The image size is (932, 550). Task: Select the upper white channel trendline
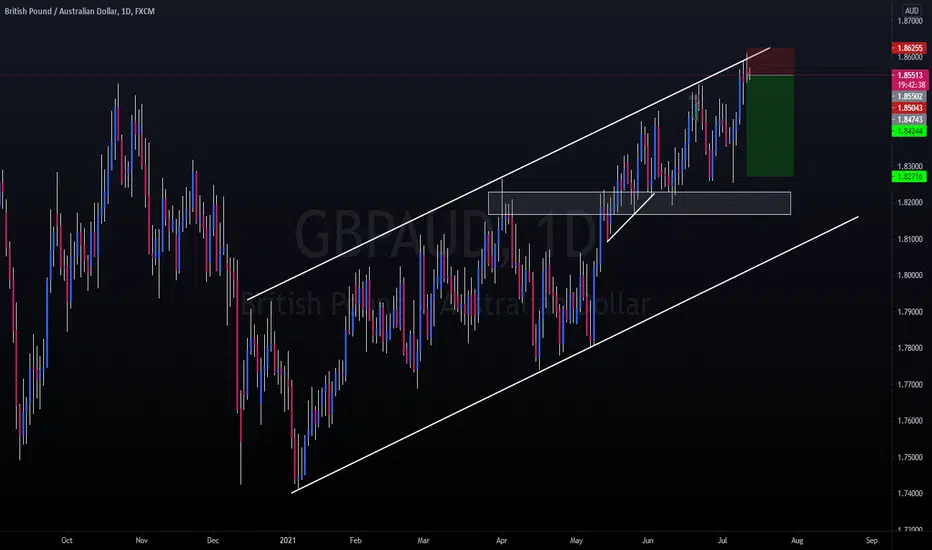(509, 174)
